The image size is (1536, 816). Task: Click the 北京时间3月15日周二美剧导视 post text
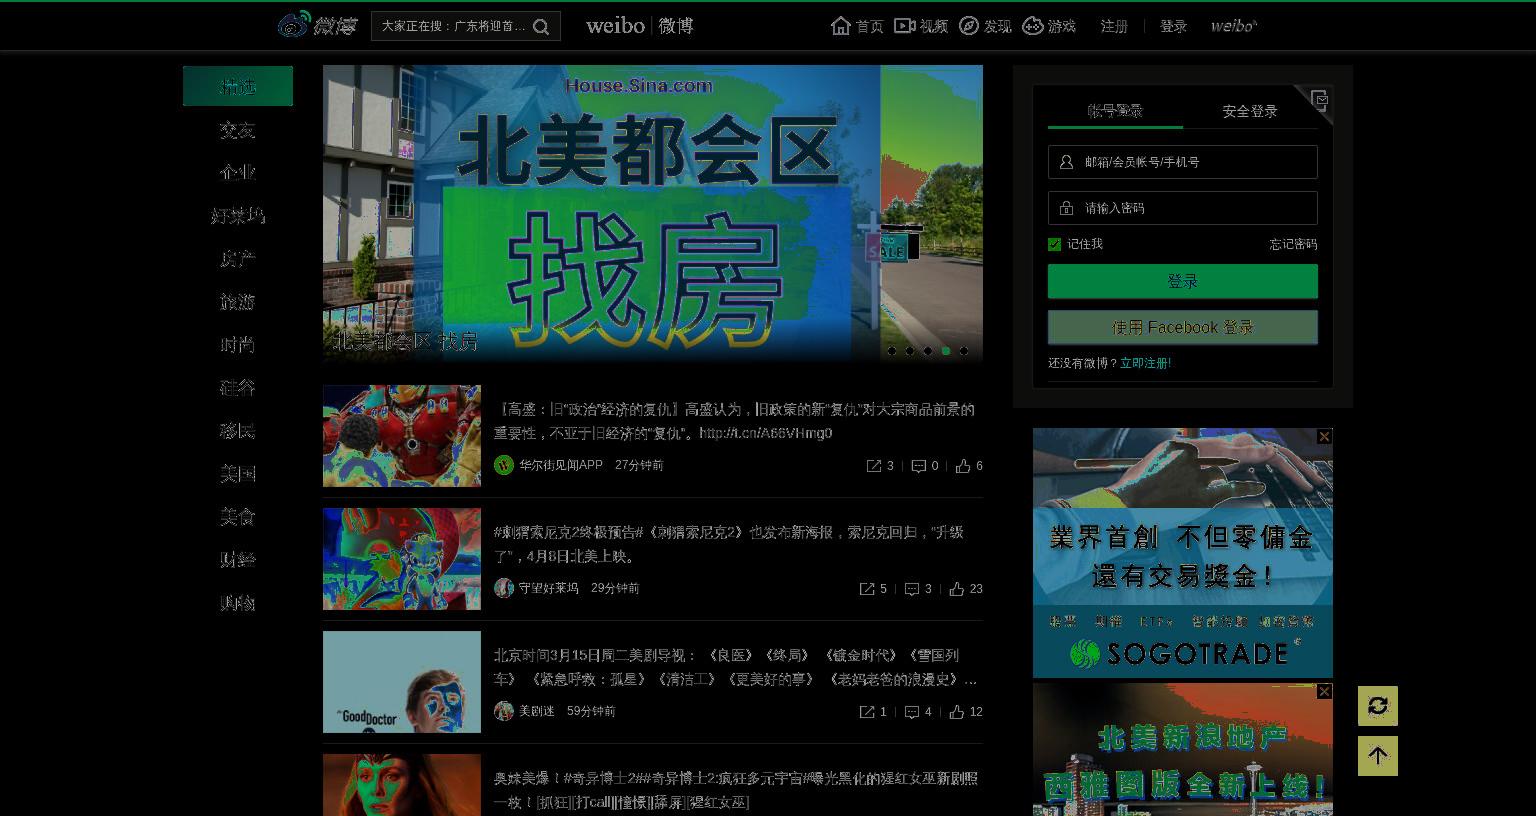coord(735,667)
